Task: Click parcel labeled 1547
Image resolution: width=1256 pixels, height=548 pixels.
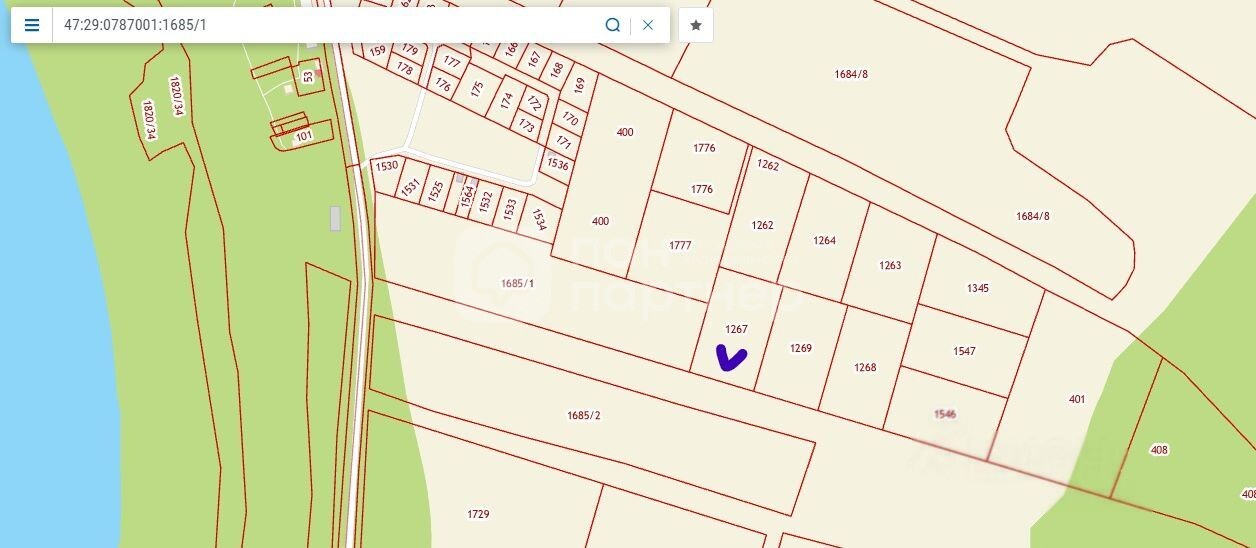Action: coord(964,351)
